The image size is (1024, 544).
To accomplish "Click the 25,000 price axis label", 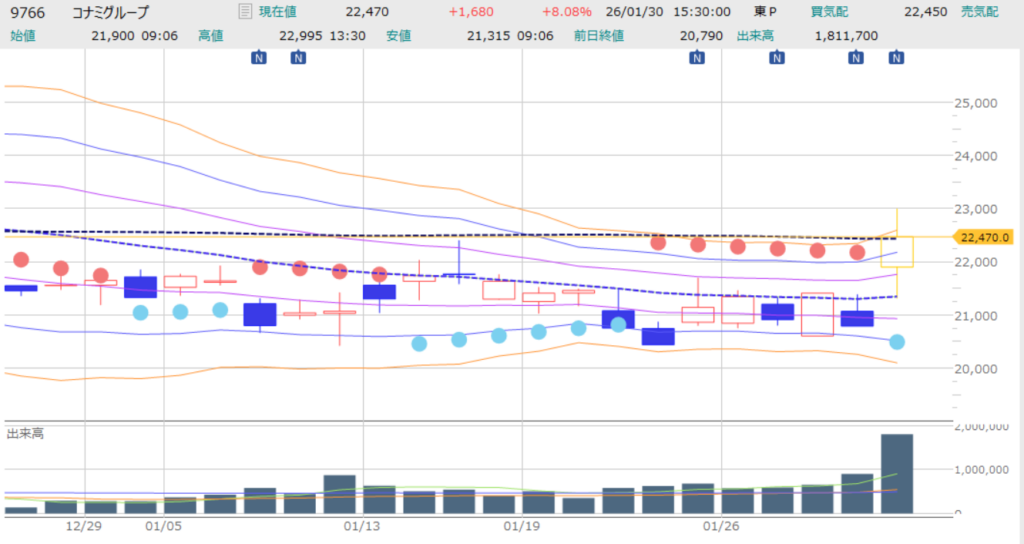I will coord(977,103).
